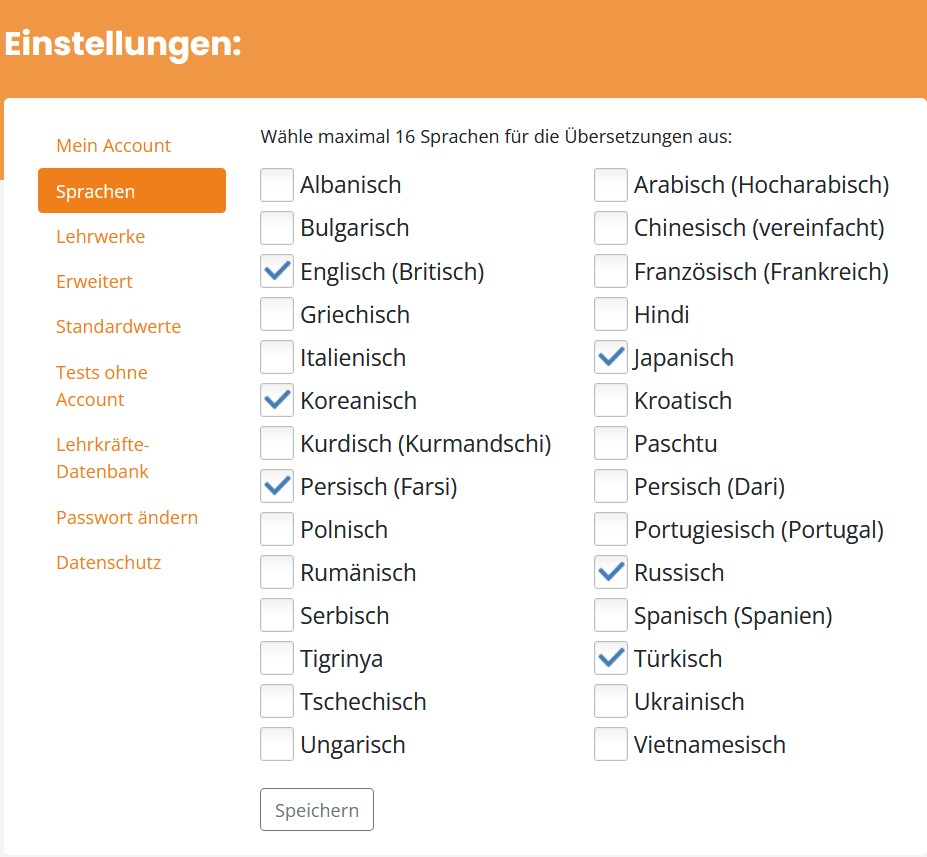Enable the Arabisch (Hocharabisch) checkbox
The width and height of the screenshot is (927, 857).
611,184
